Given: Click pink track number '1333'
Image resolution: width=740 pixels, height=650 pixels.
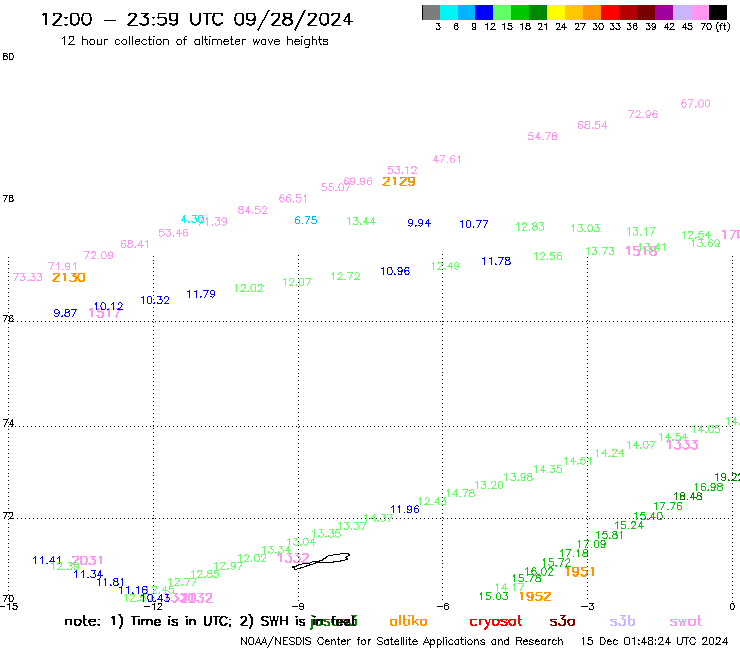Looking at the screenshot, I should (x=682, y=445).
